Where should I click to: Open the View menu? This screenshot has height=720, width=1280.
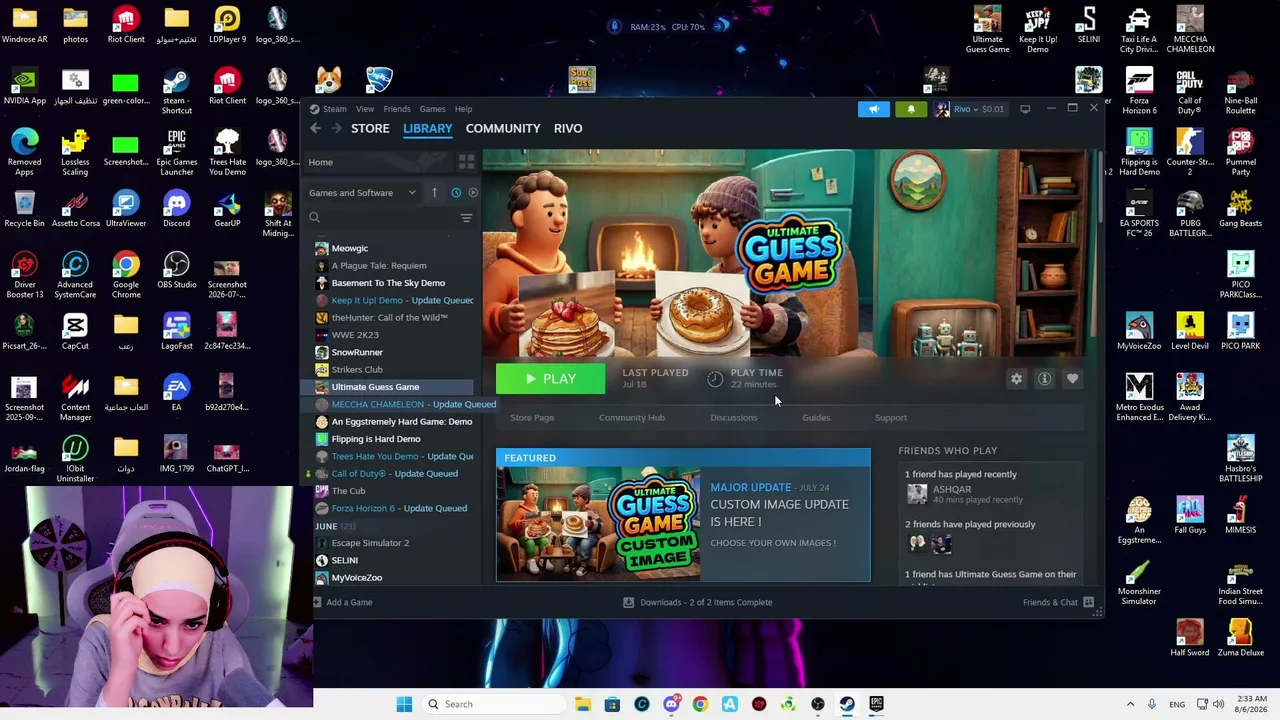pos(365,109)
